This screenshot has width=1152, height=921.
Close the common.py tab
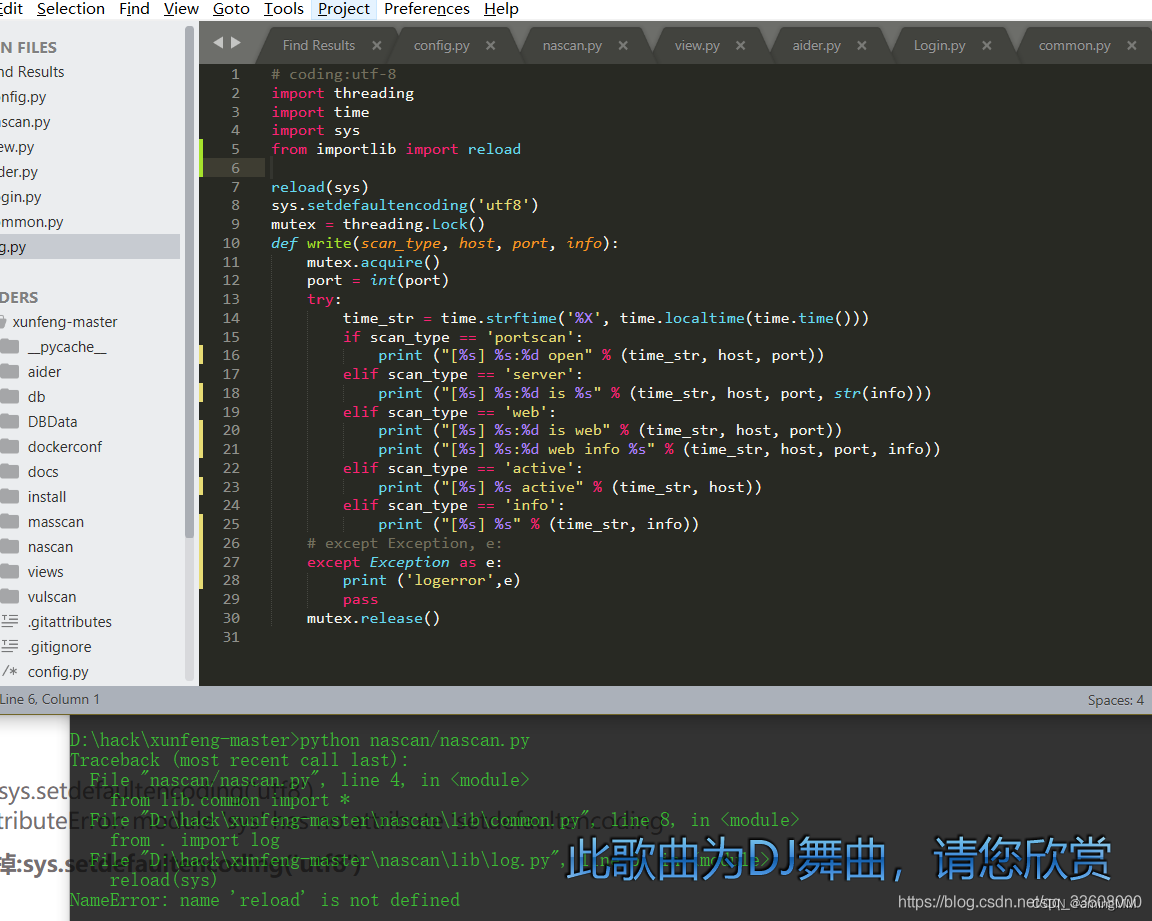[1132, 46]
